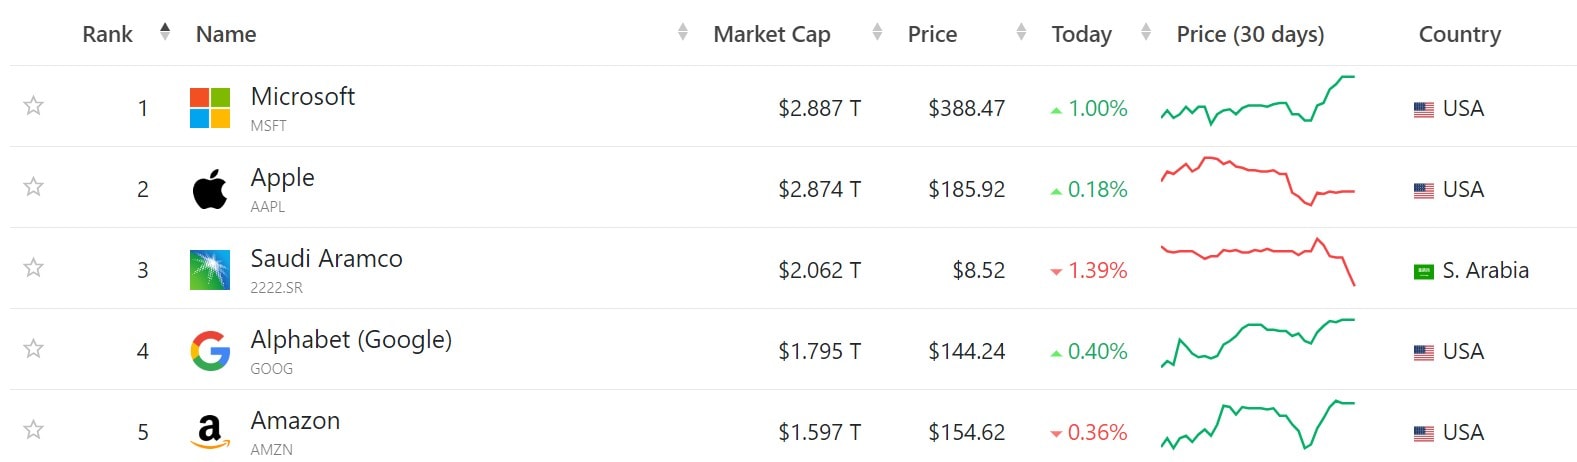Click the Saudi Aramco logo icon
This screenshot has width=1577, height=462.
click(210, 270)
